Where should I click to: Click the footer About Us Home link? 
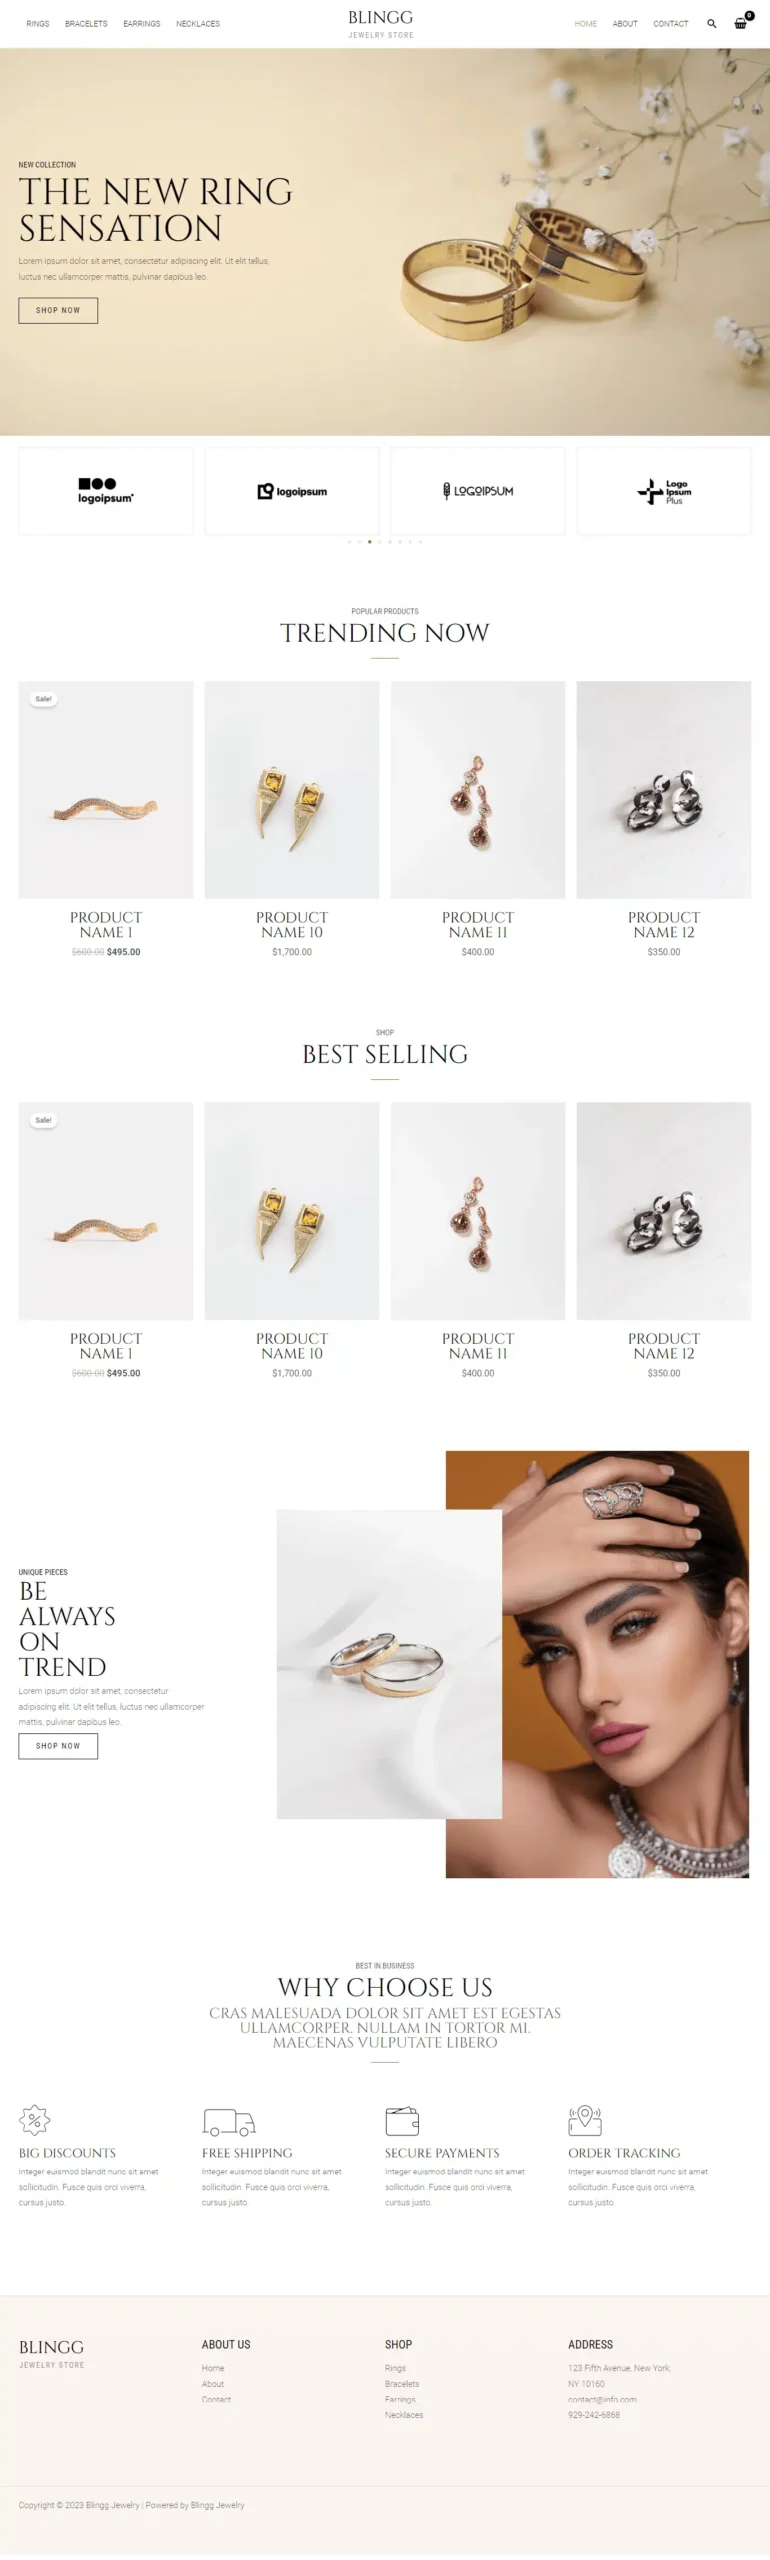(x=213, y=2367)
